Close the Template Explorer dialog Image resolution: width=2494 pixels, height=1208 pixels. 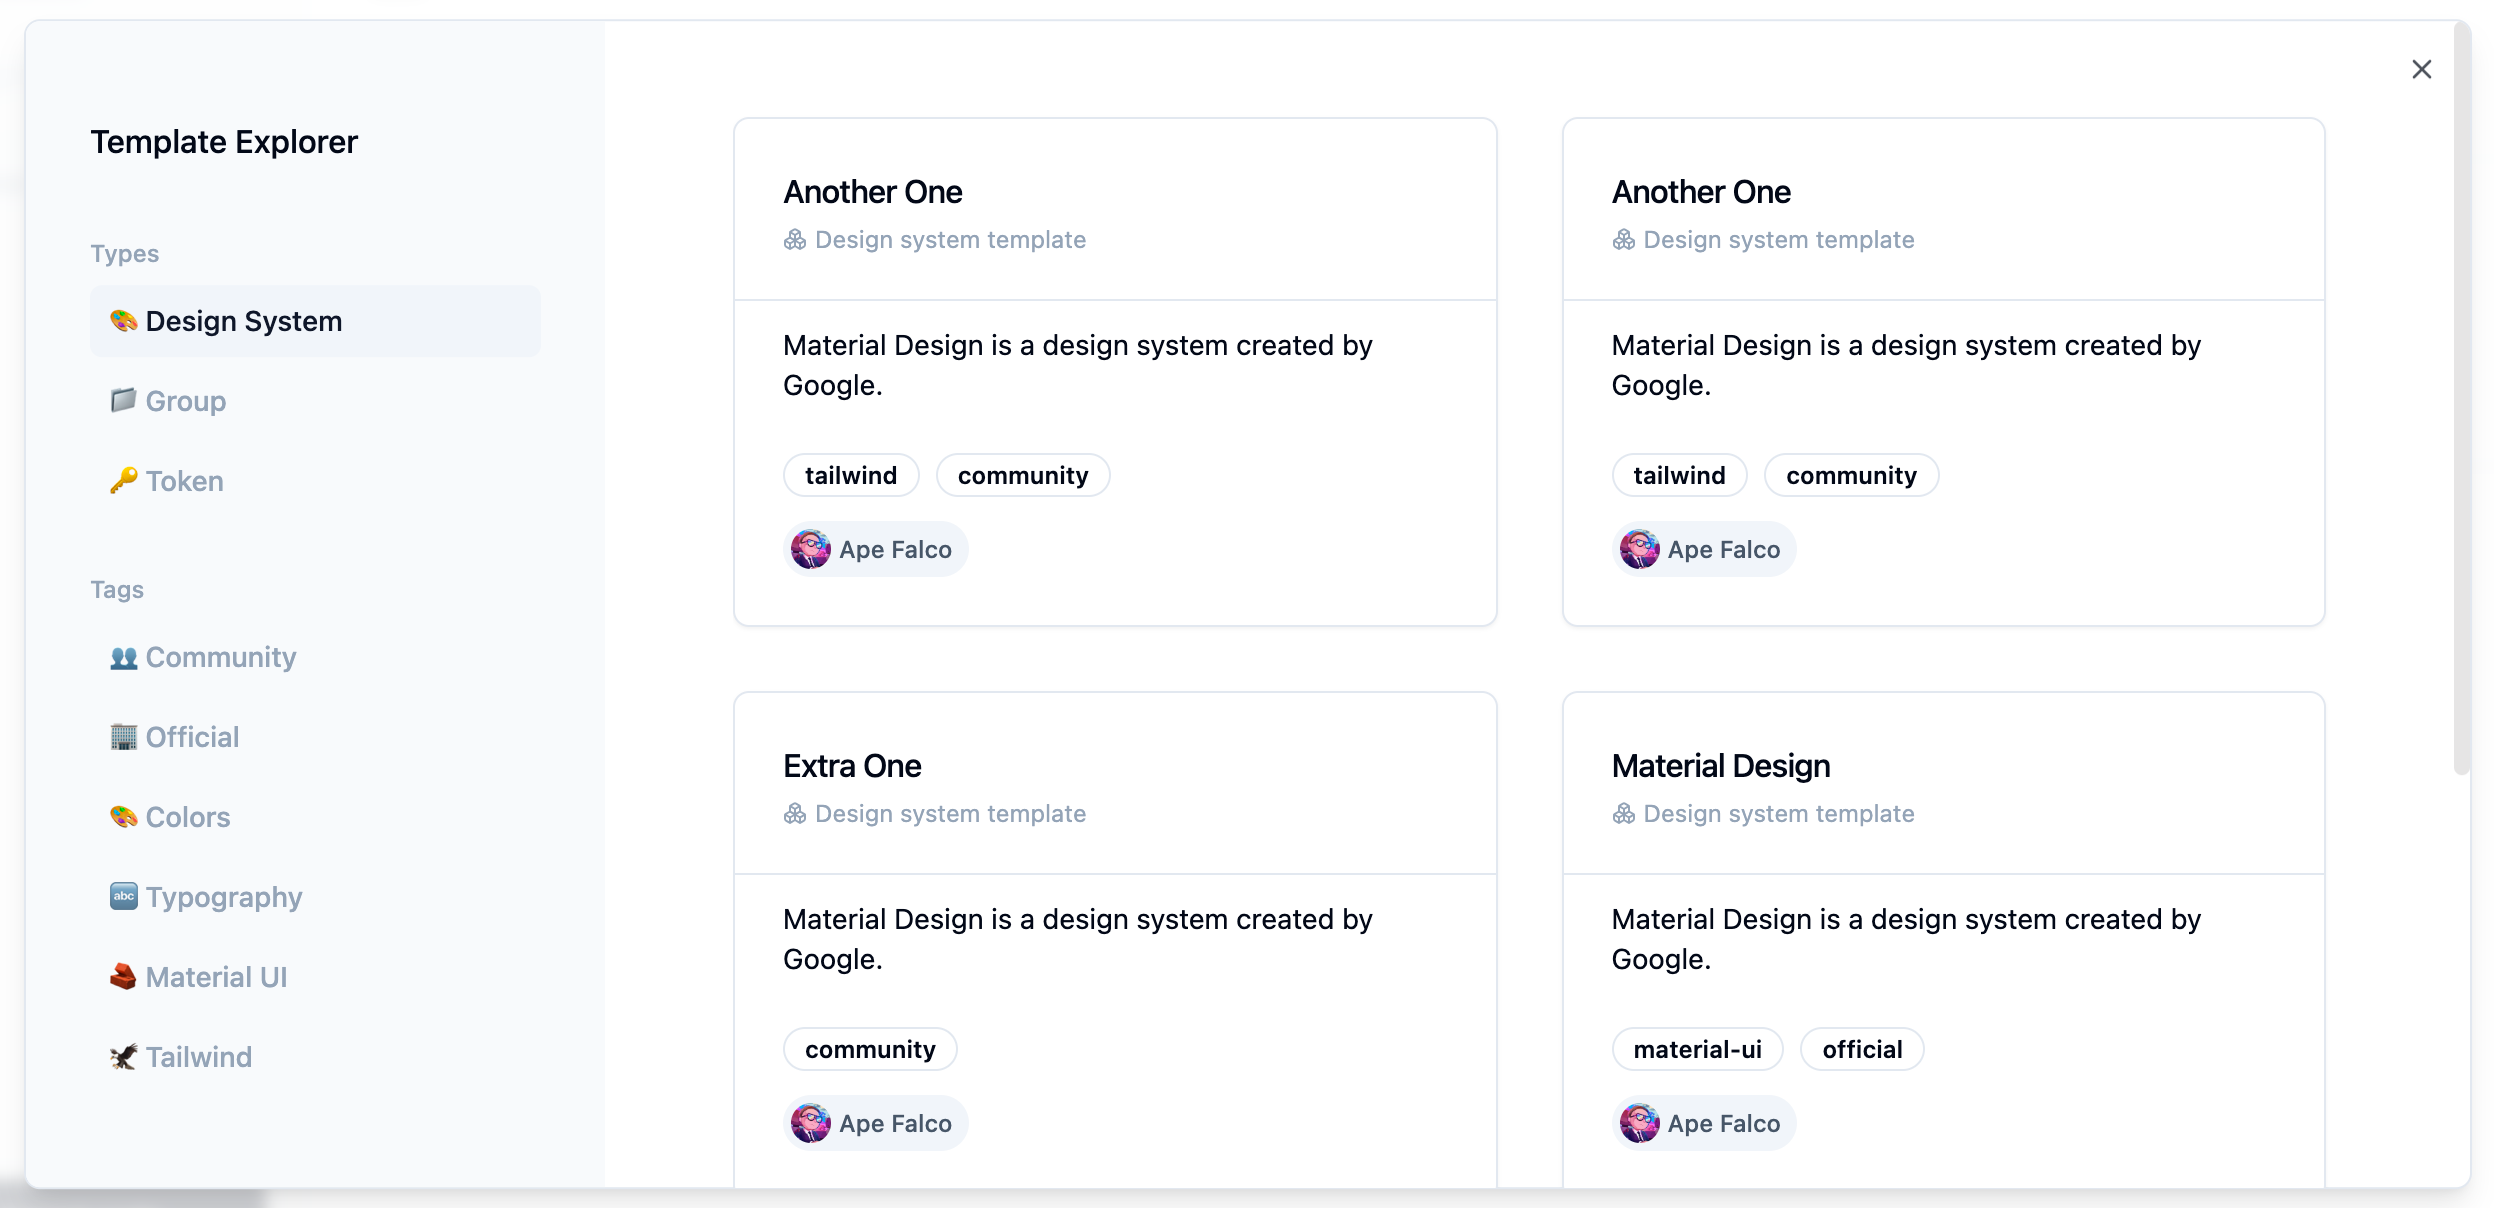[2421, 69]
